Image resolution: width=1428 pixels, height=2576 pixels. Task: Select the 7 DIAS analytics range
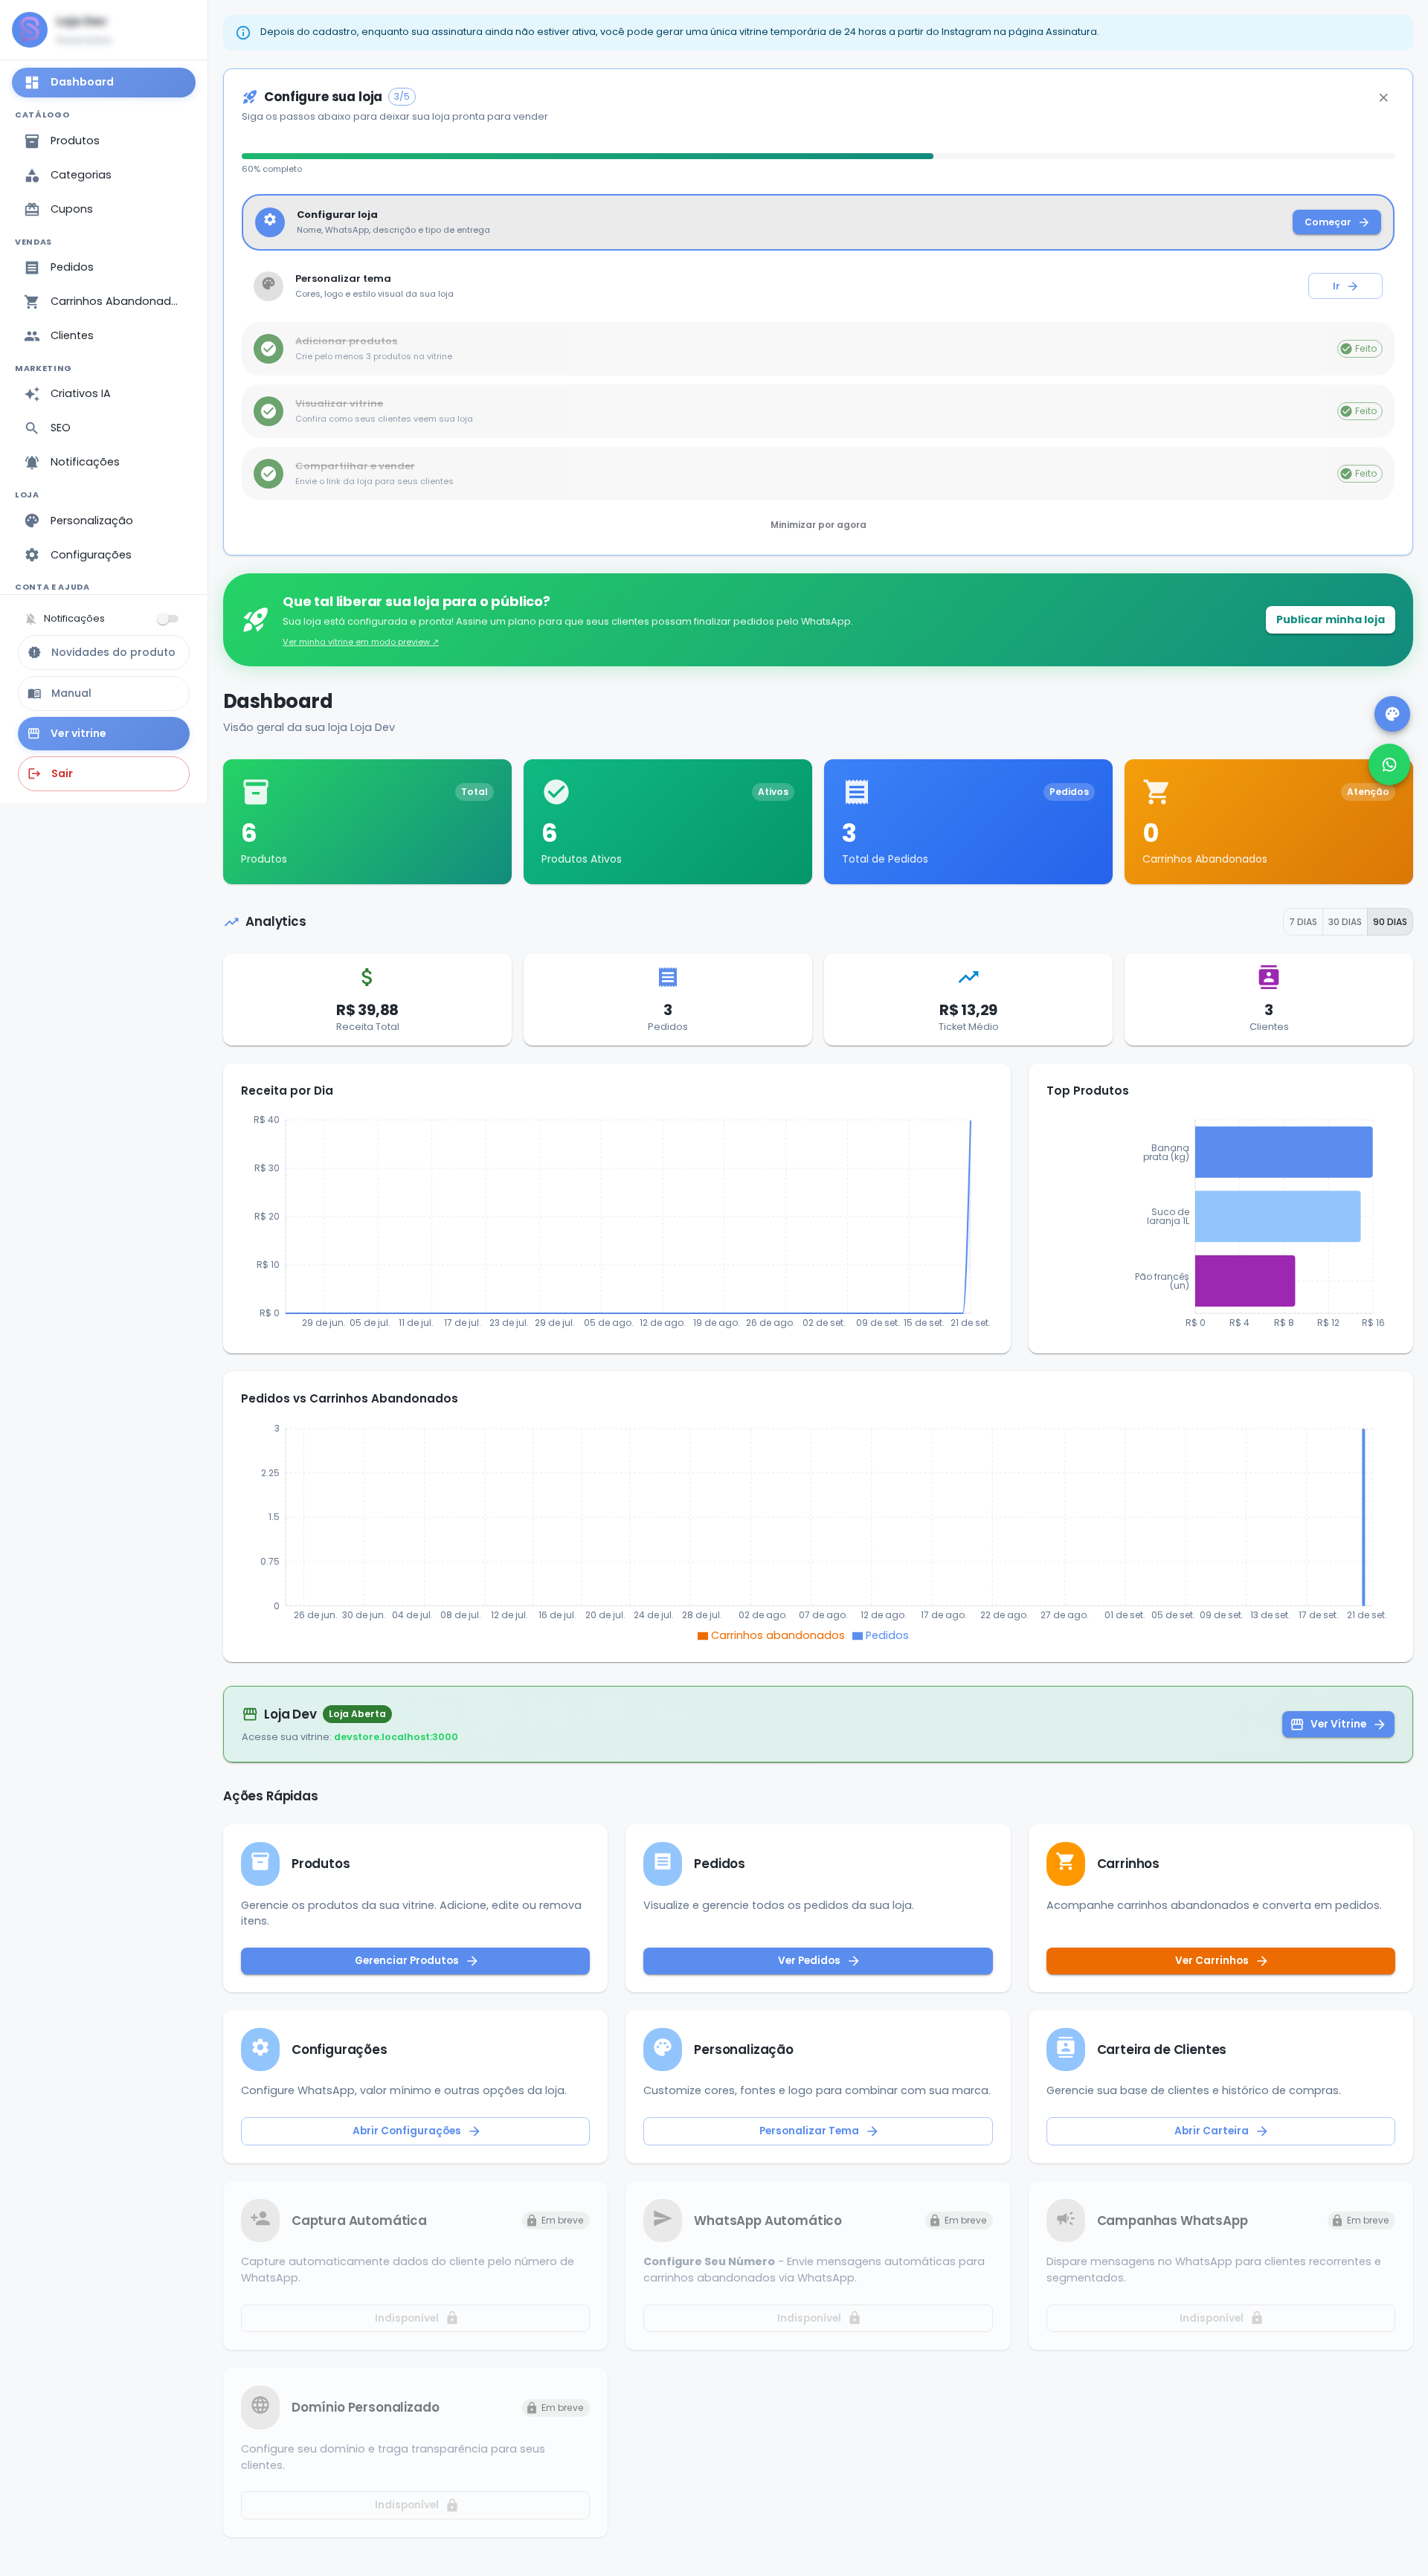pos(1302,922)
